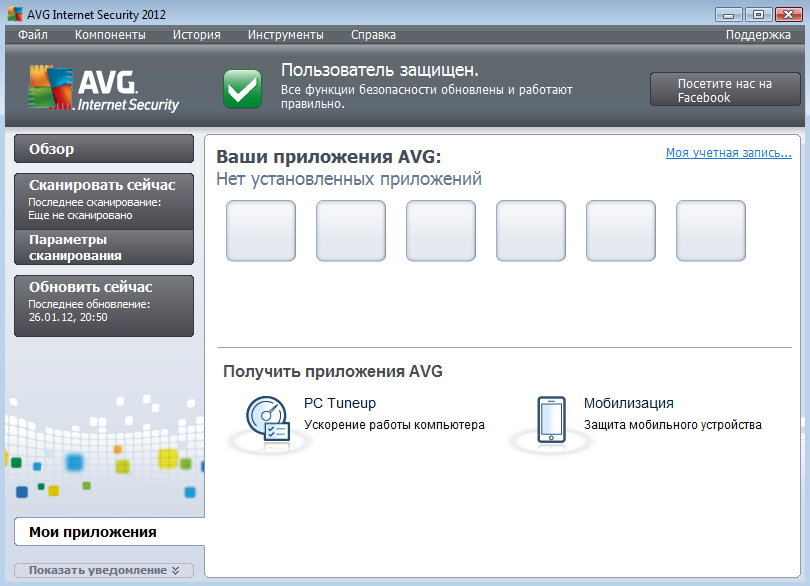Expand Показать уведомление panel
This screenshot has height=586, width=810.
pyautogui.click(x=104, y=570)
